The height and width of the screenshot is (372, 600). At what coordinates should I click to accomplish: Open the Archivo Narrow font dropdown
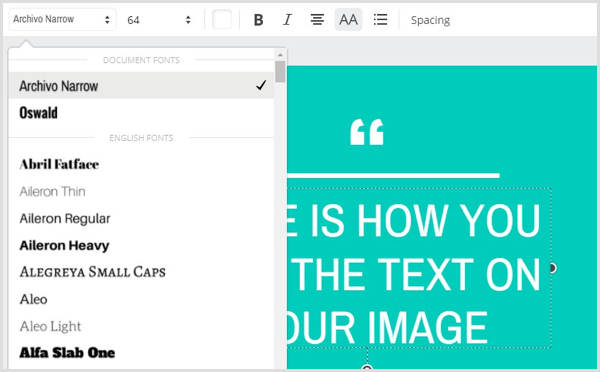pyautogui.click(x=62, y=20)
